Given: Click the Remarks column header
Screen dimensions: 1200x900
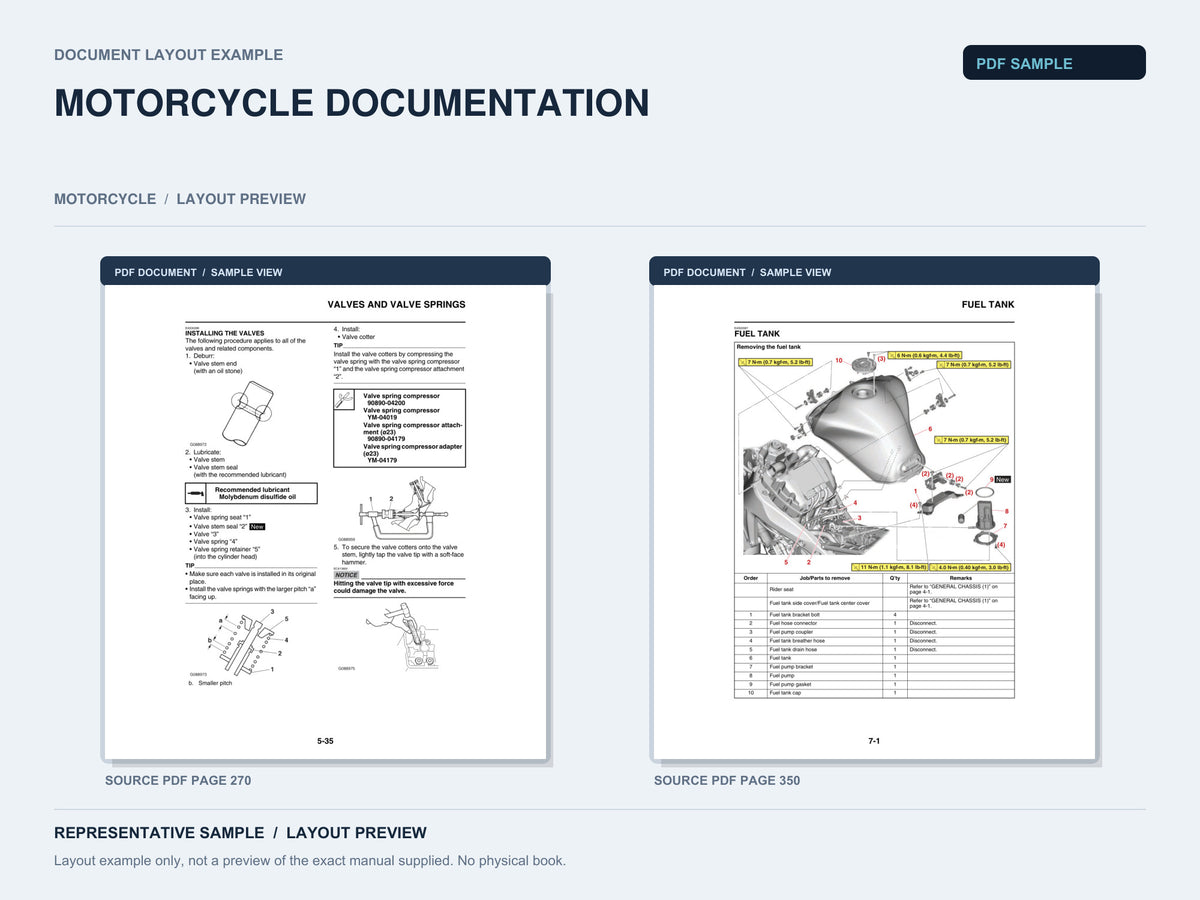Looking at the screenshot, I should pos(960,578).
